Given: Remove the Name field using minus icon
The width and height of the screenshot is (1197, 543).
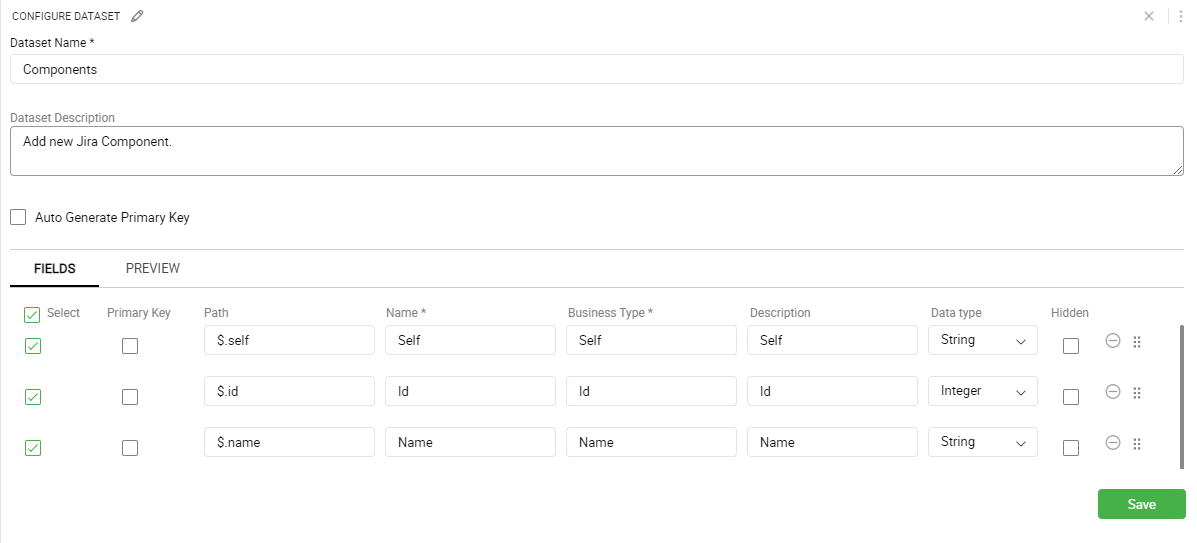Looking at the screenshot, I should click(1113, 442).
